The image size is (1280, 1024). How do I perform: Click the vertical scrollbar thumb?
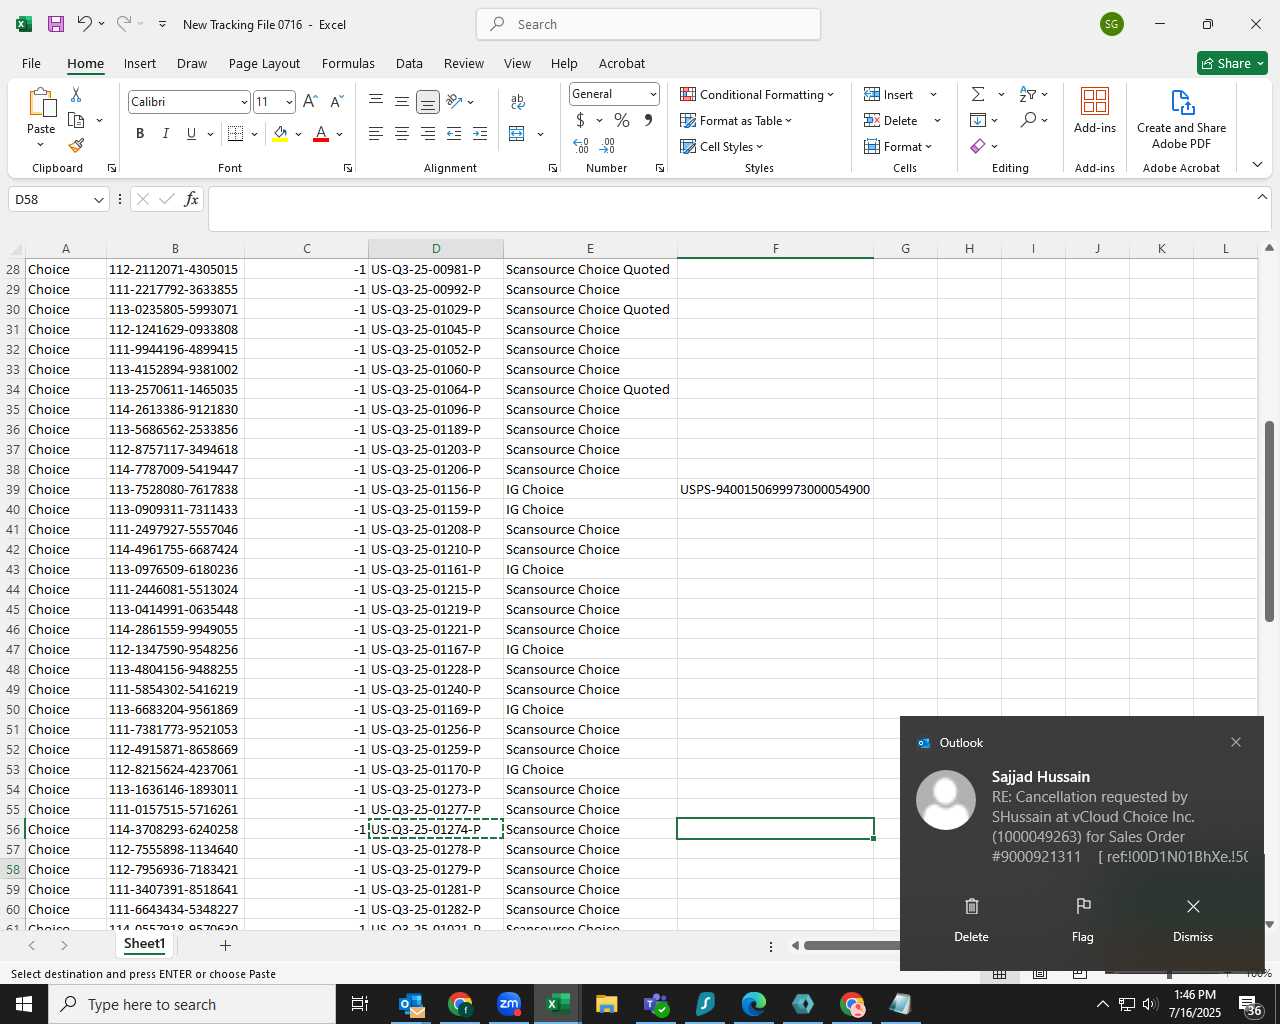1269,520
